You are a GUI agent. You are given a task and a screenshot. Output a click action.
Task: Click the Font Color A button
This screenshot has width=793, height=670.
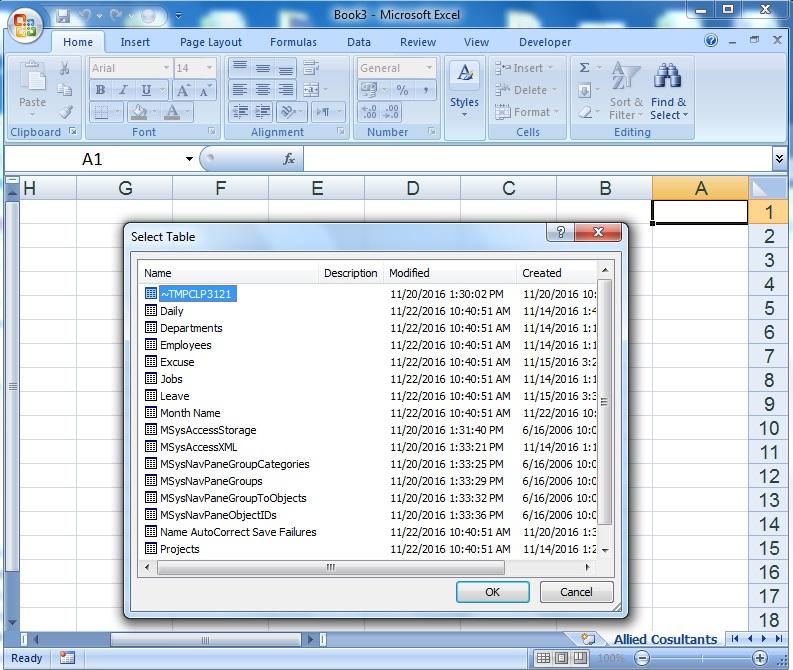[x=172, y=112]
